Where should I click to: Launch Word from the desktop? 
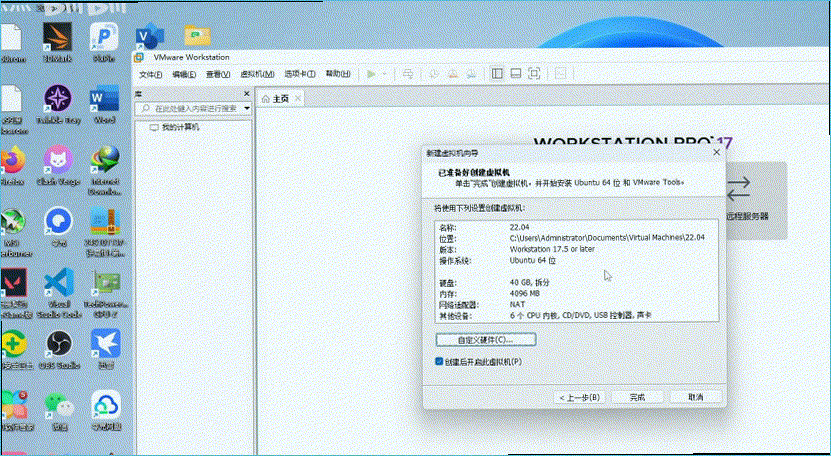coord(104,99)
